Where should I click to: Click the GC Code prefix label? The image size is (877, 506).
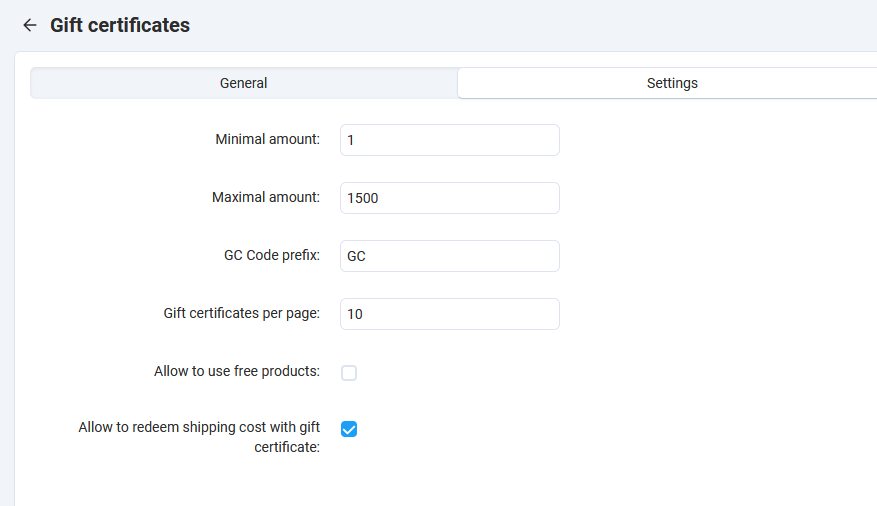[x=272, y=256]
